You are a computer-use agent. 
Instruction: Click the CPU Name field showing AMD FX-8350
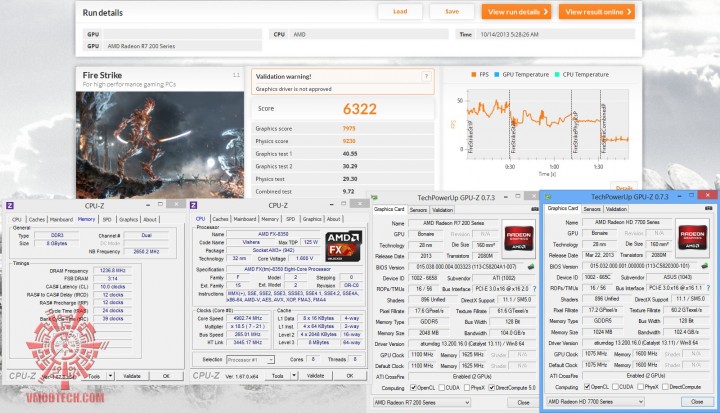pyautogui.click(x=273, y=234)
